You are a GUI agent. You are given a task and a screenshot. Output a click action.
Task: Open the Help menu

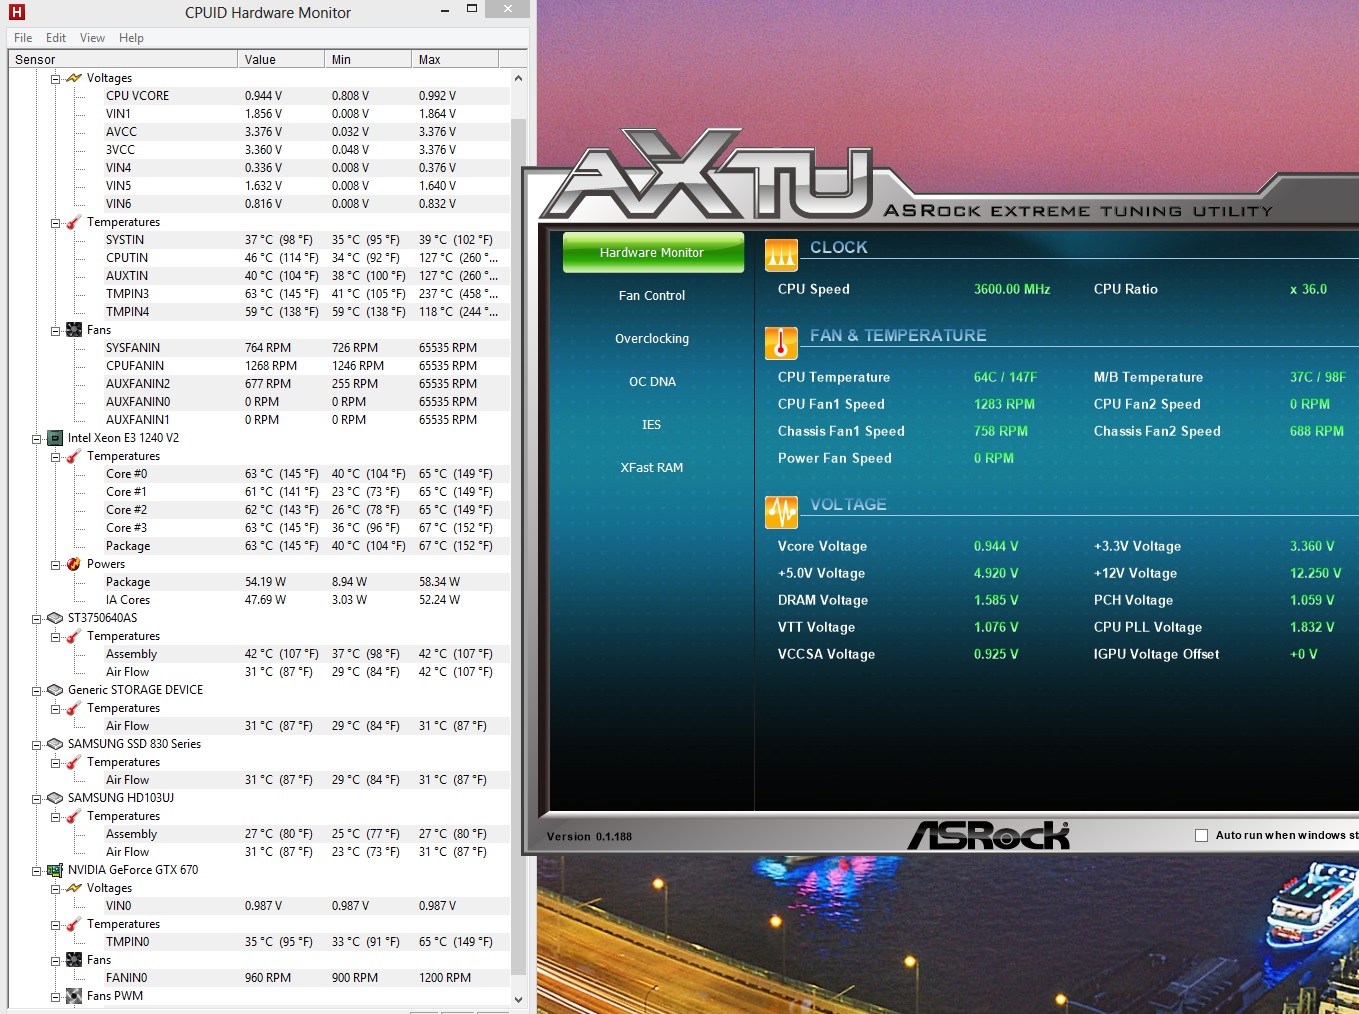[x=131, y=38]
